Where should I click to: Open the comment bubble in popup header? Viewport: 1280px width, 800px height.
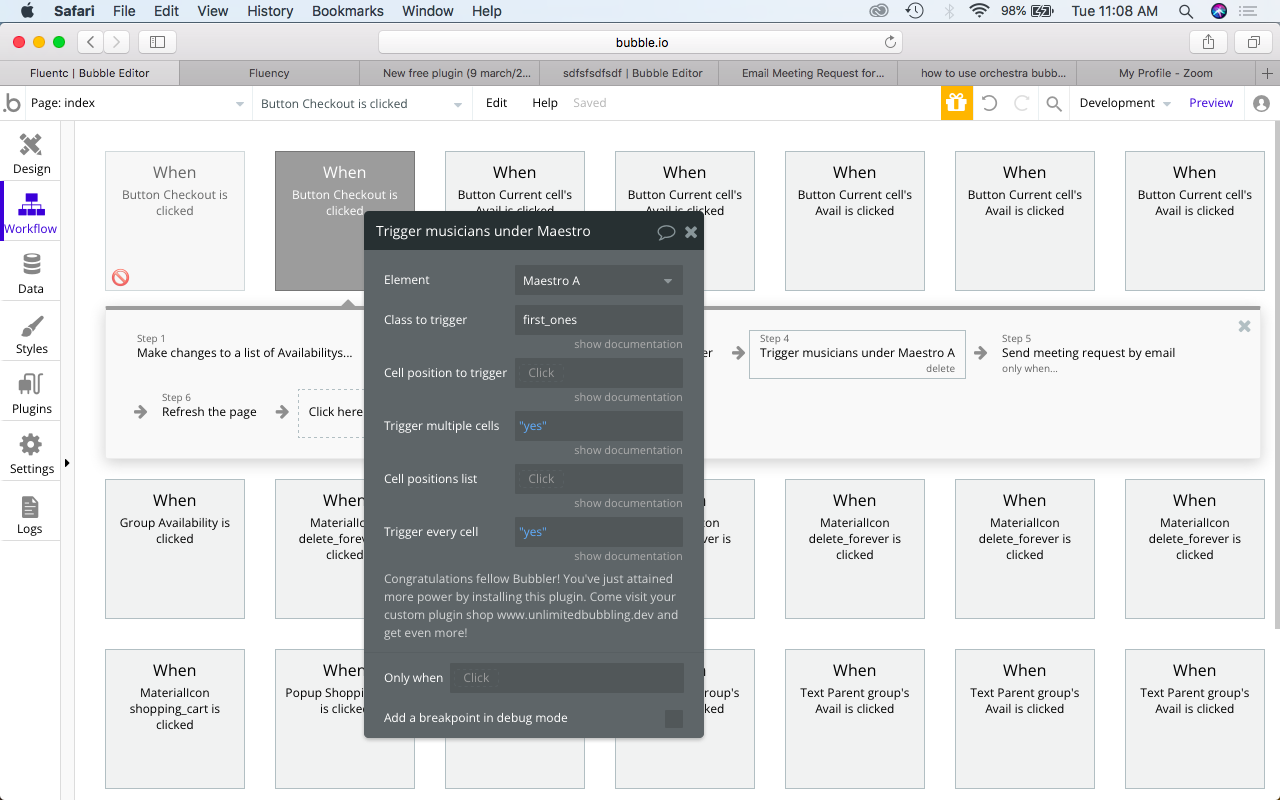tap(666, 232)
